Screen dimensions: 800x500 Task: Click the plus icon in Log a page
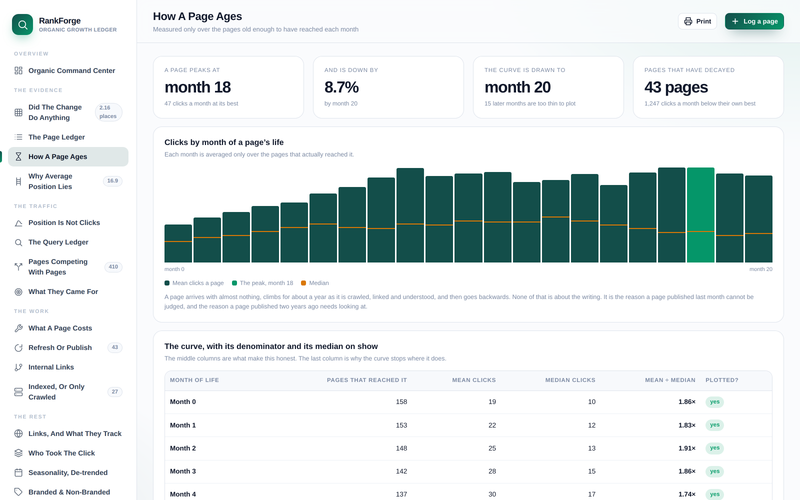[735, 21]
